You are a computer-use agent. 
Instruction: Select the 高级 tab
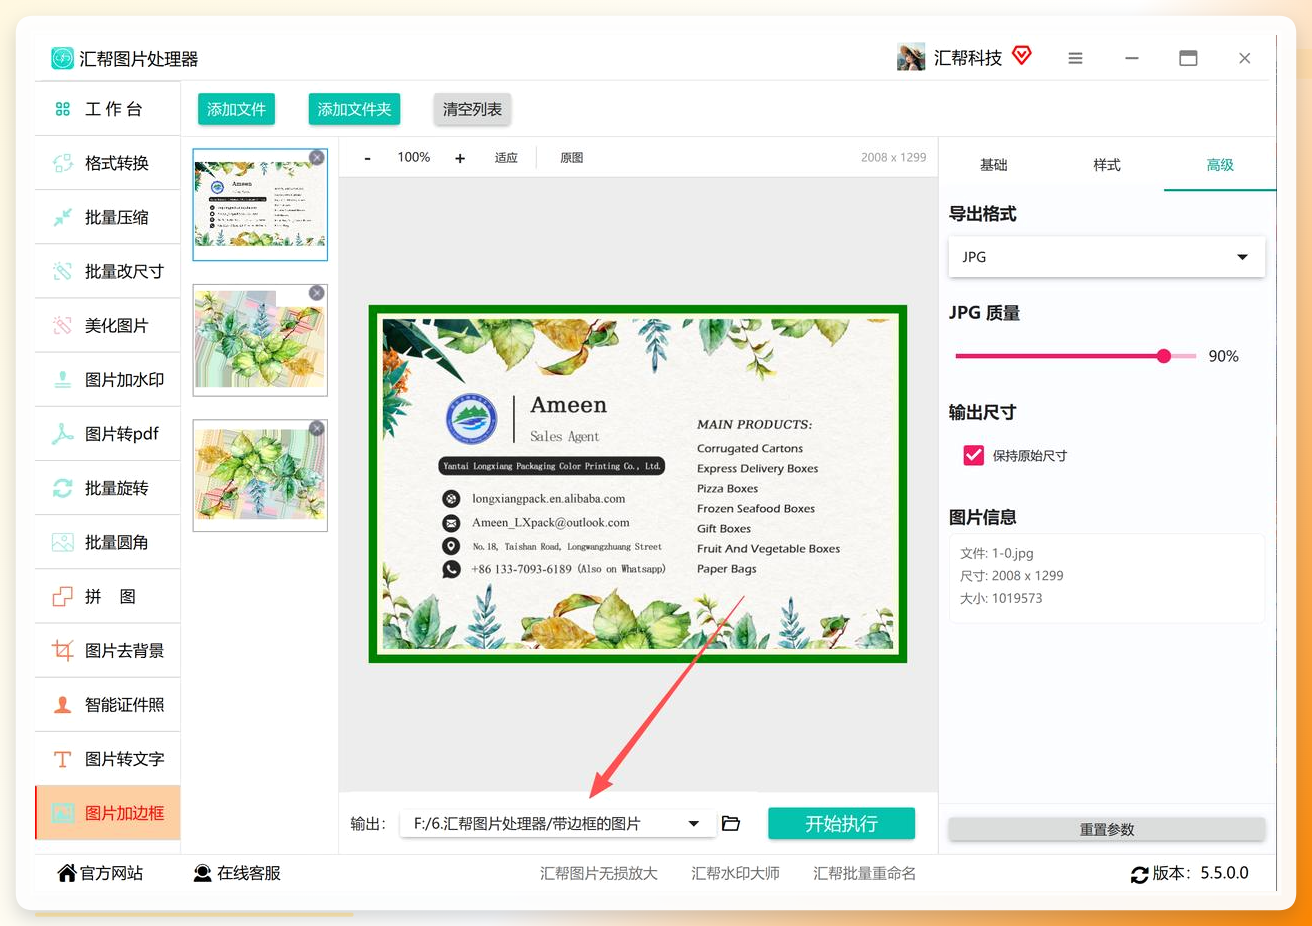click(x=1220, y=165)
